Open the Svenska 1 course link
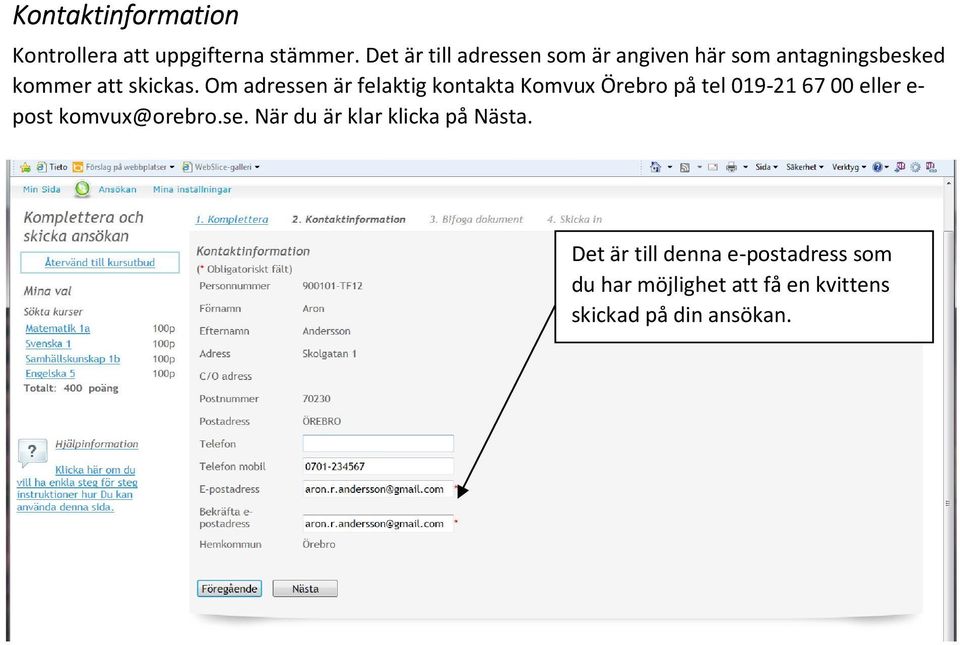Viewport: 960px width, 645px height. click(48, 344)
